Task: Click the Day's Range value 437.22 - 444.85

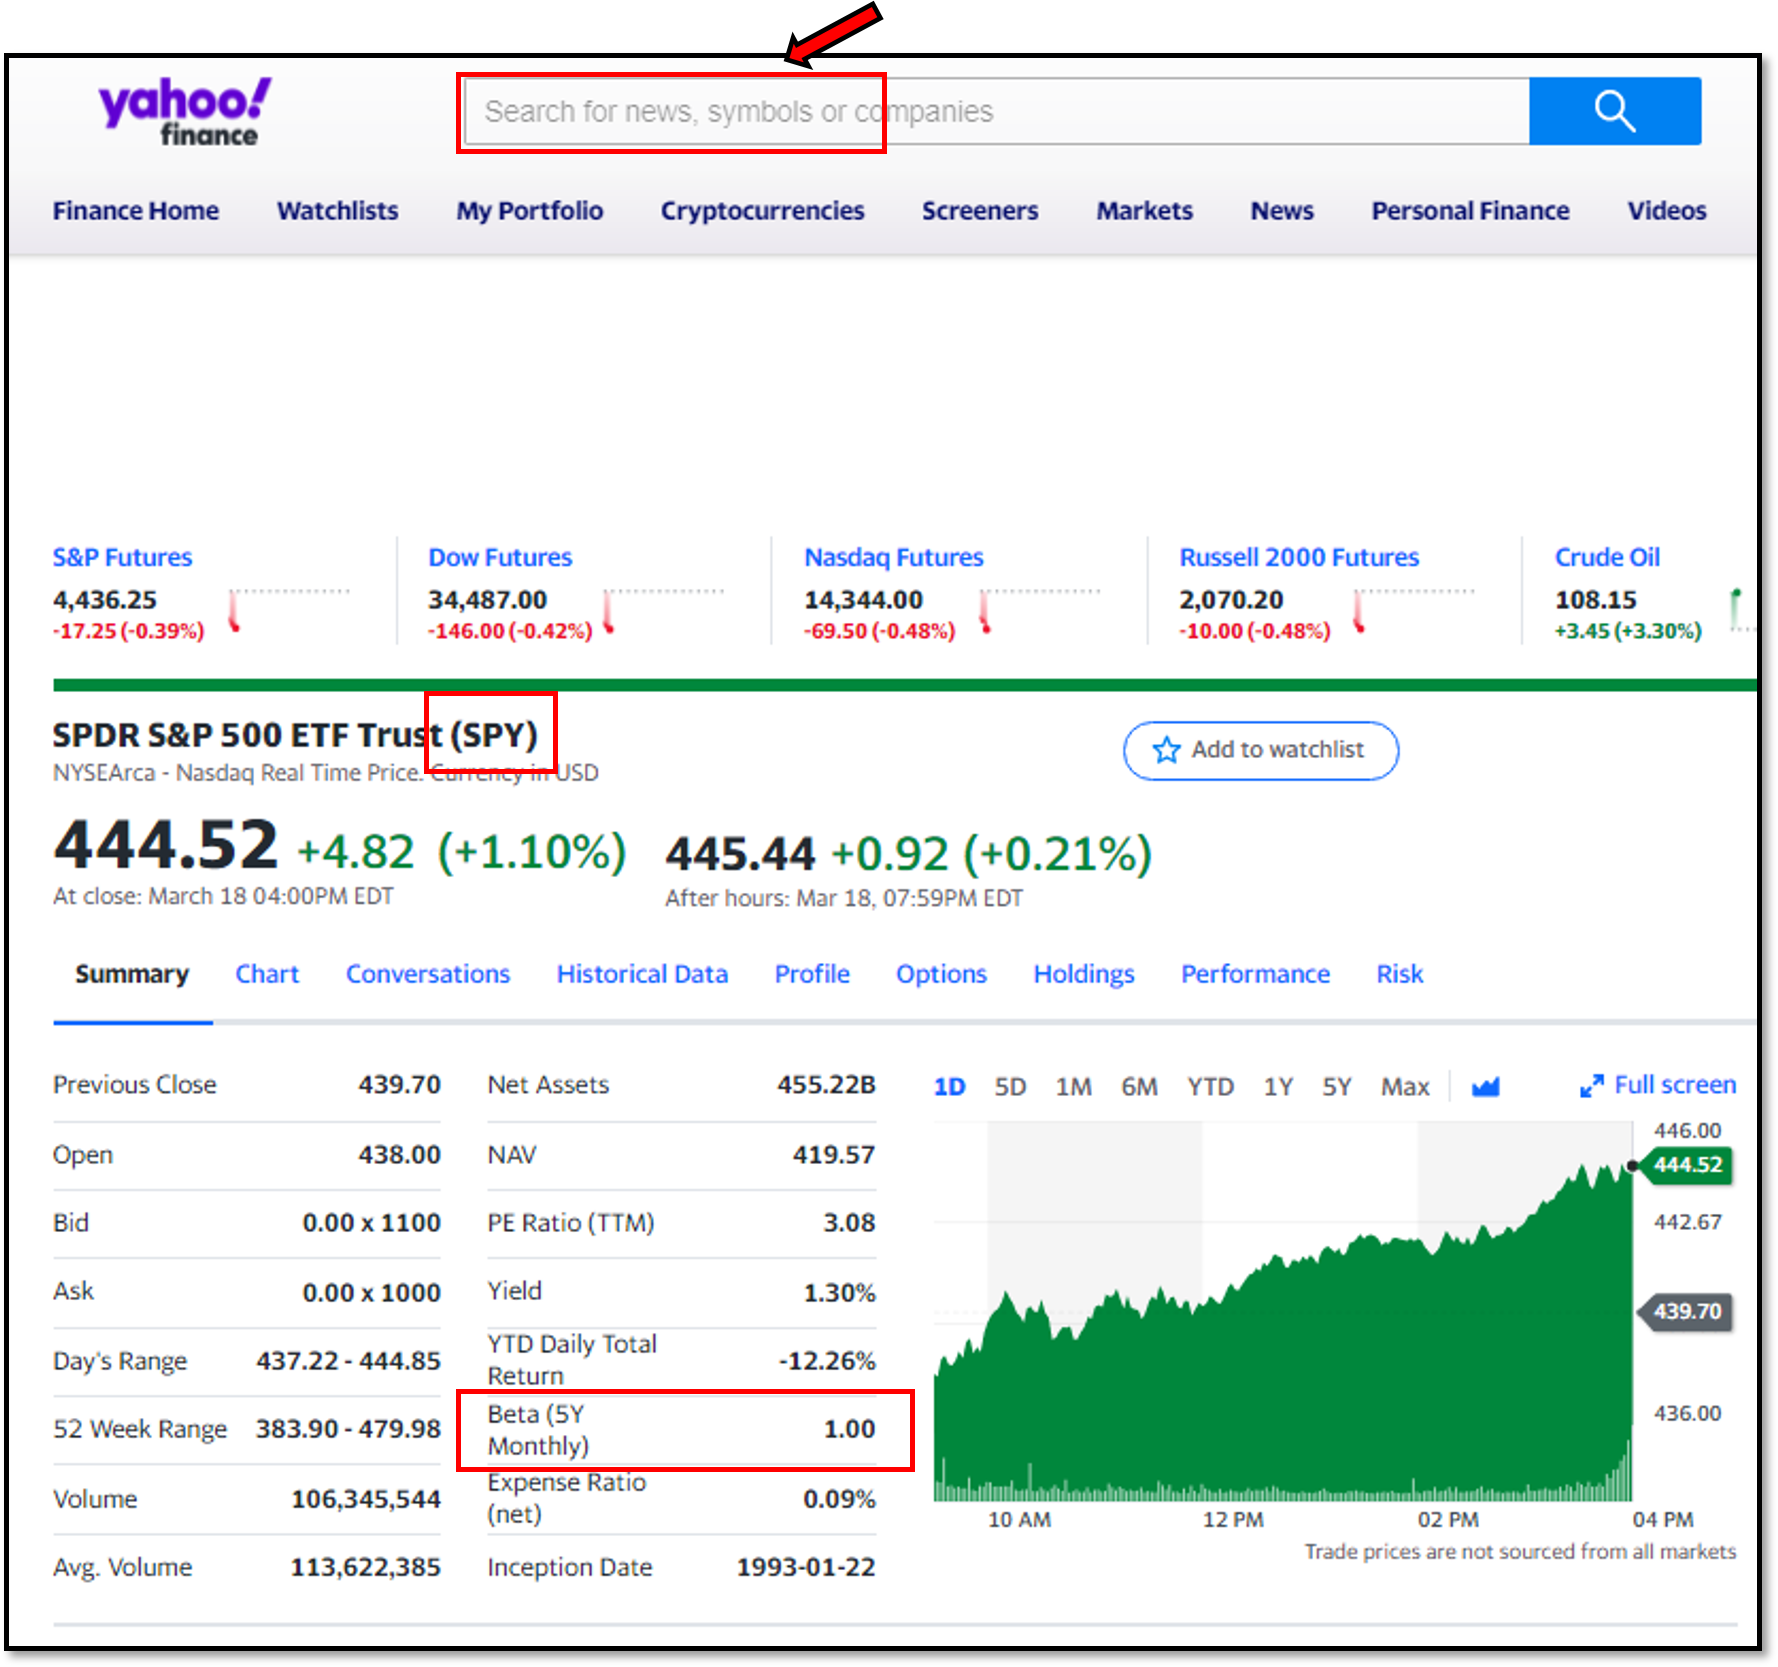Action: pyautogui.click(x=348, y=1361)
